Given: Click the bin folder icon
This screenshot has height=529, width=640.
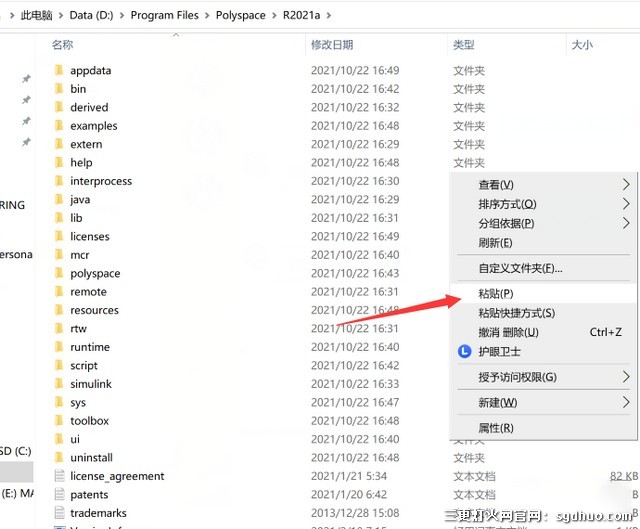Looking at the screenshot, I should tap(59, 89).
